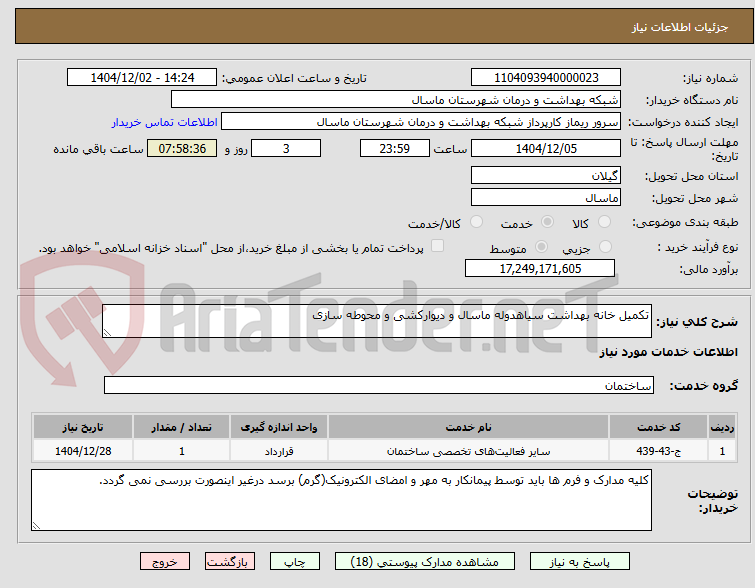This screenshot has height=588, width=755.
Task: Click the resize handle of description textarea
Action: point(107,332)
